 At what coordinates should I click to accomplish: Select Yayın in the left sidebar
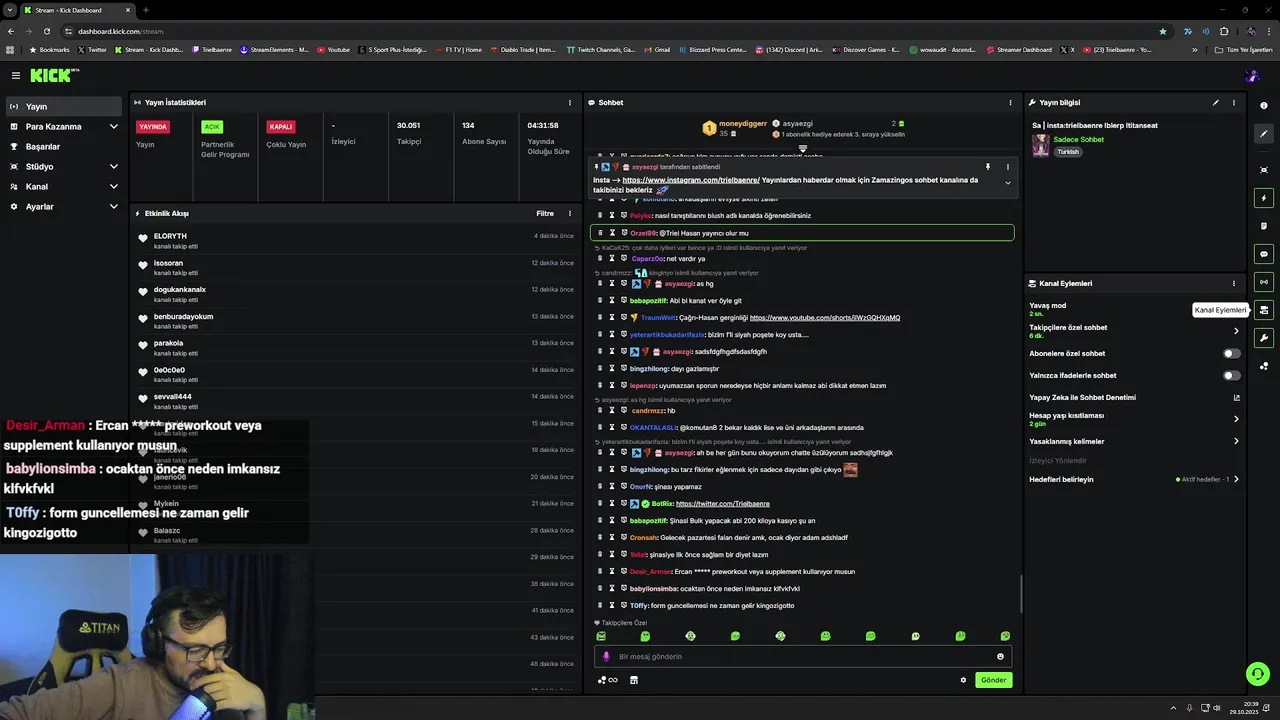pyautogui.click(x=62, y=106)
